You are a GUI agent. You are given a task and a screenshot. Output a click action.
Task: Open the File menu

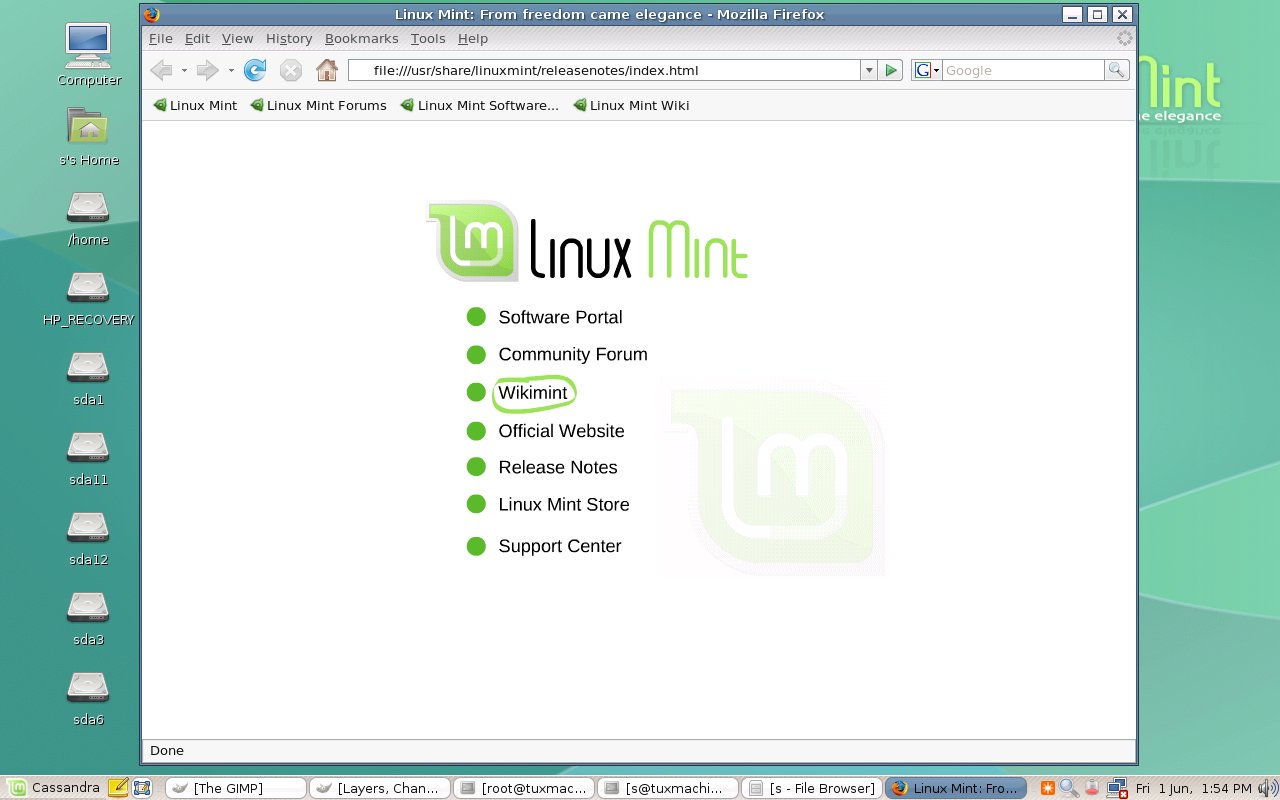(x=161, y=38)
